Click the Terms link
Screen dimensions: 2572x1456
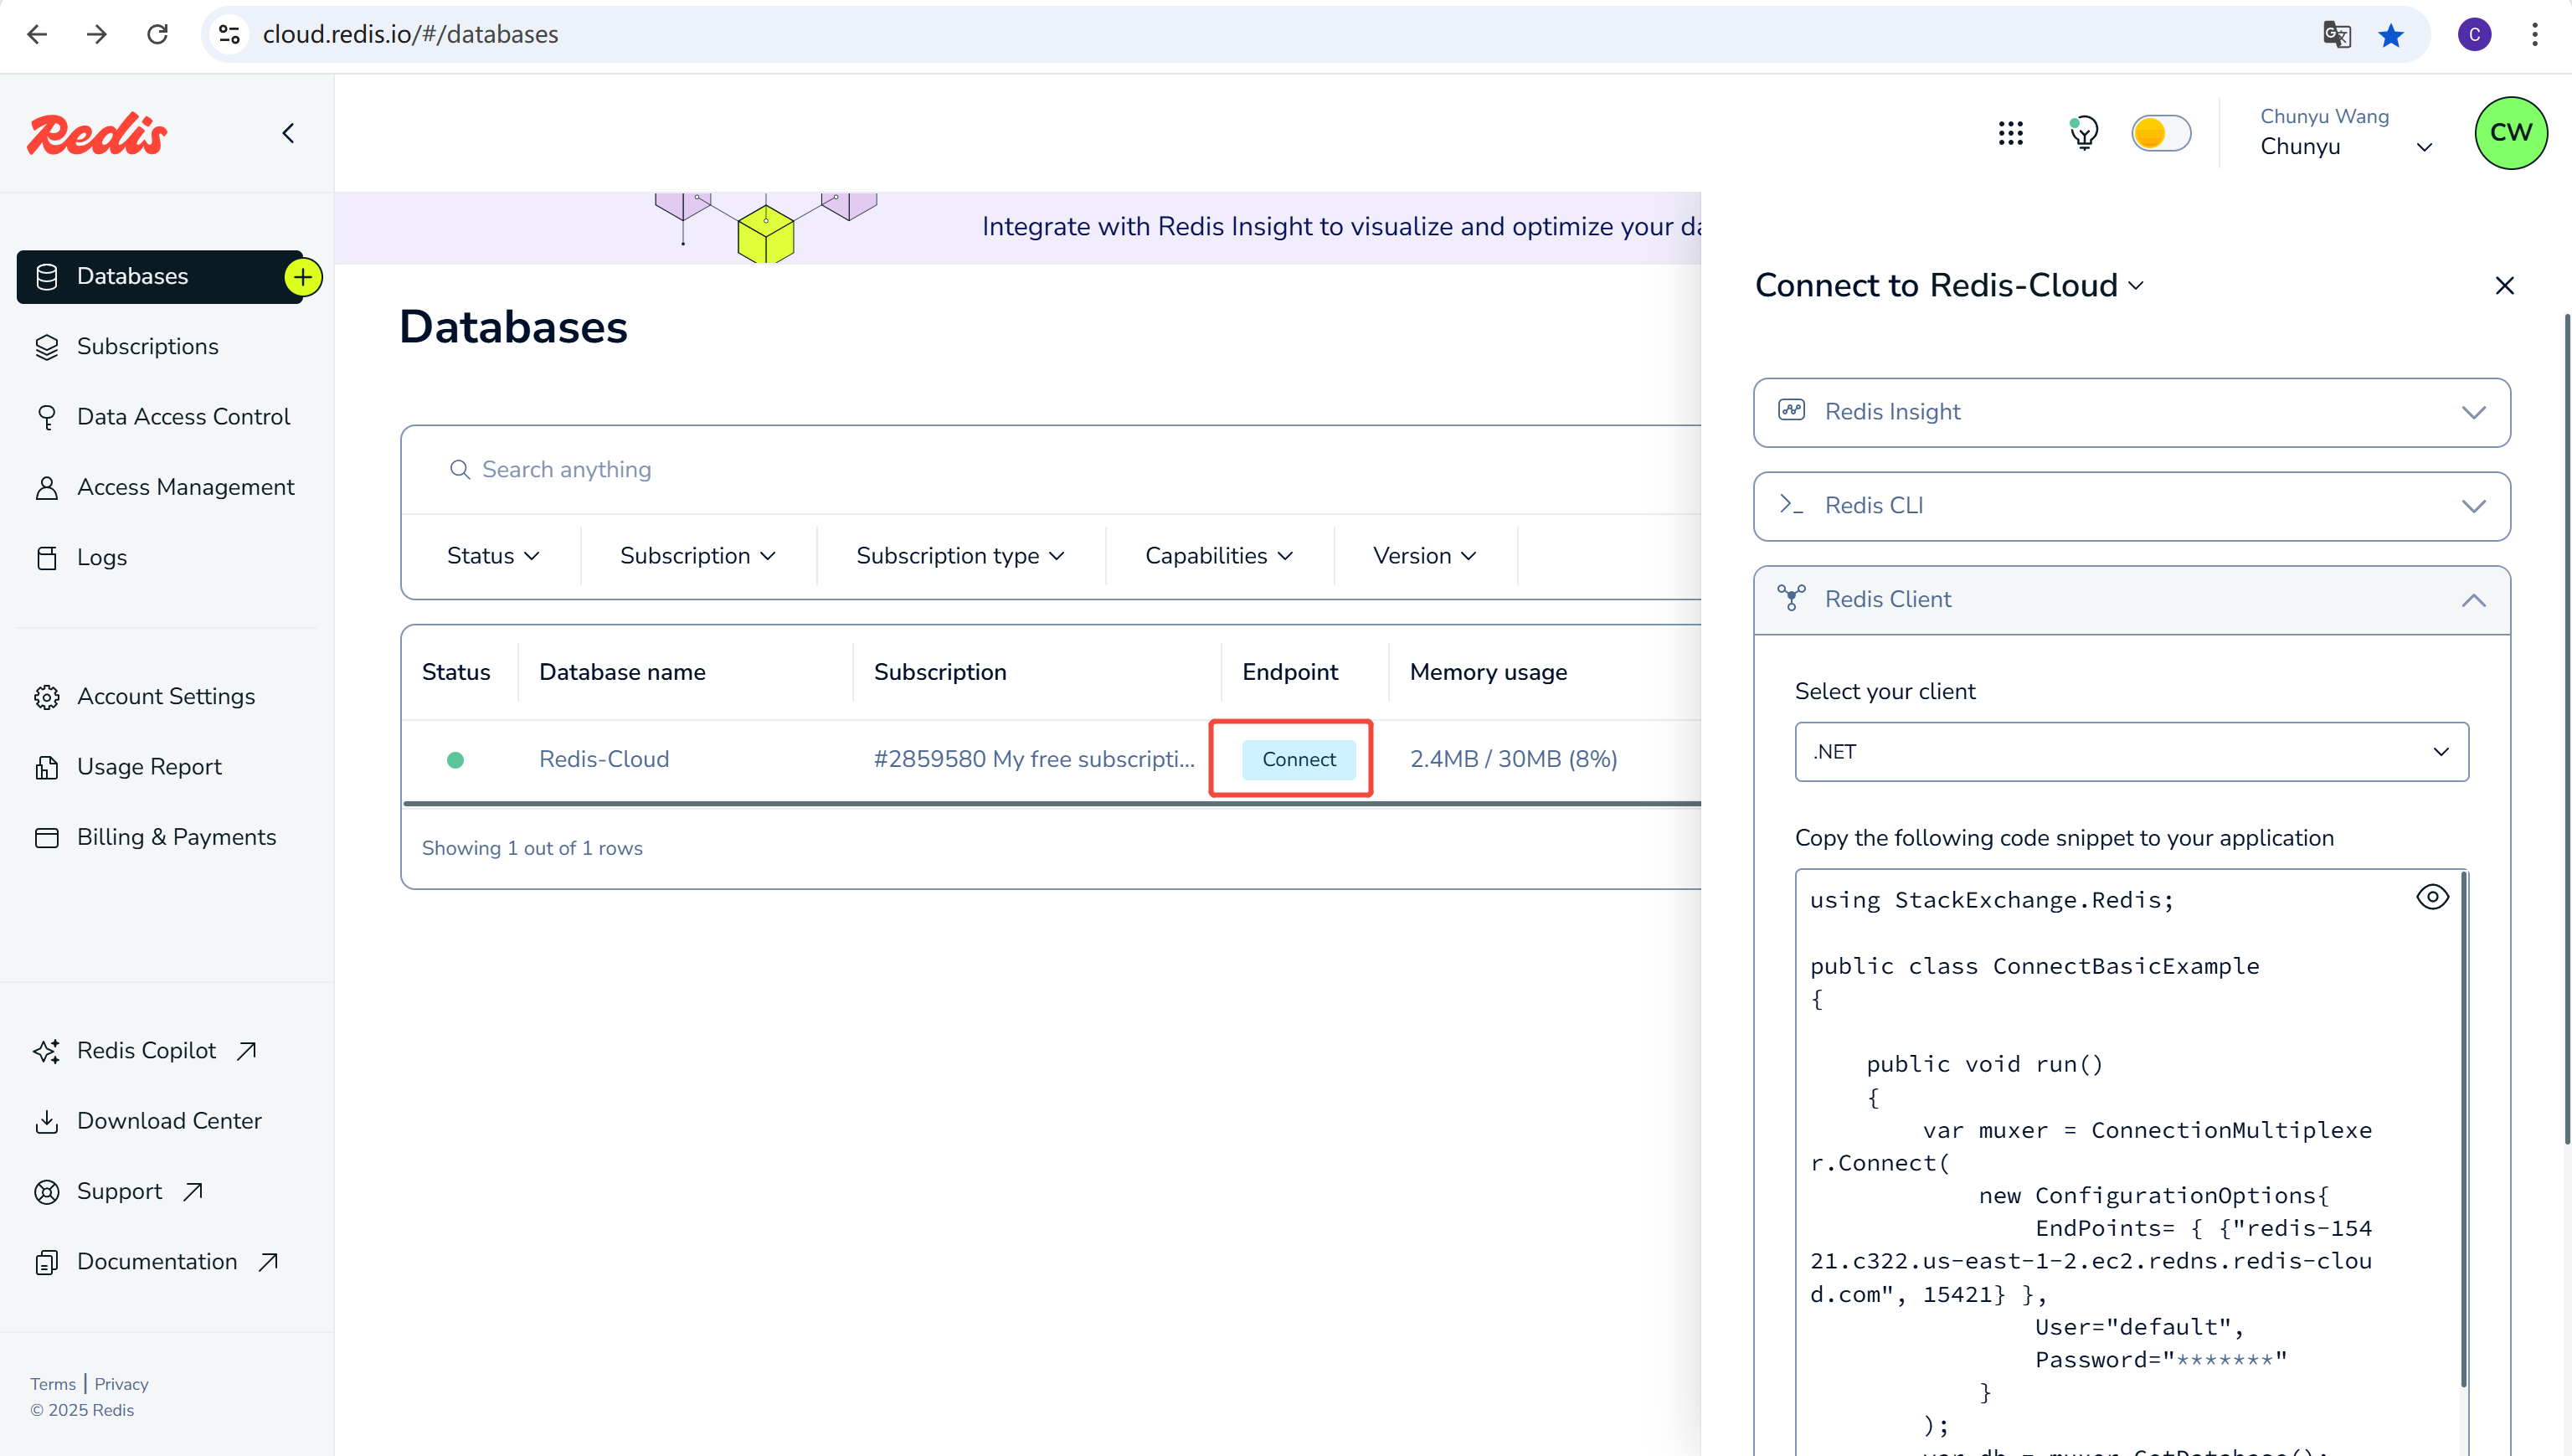pos(53,1384)
